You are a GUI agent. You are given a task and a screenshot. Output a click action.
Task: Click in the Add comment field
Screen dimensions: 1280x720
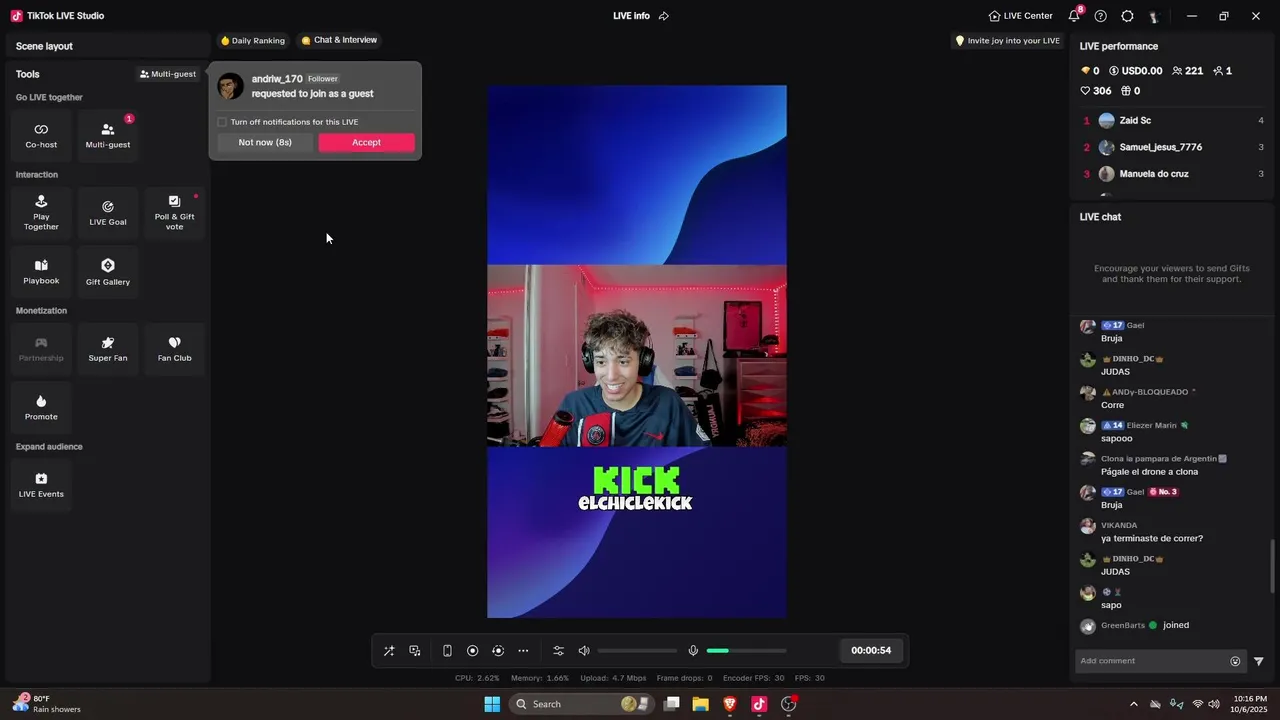point(1152,661)
